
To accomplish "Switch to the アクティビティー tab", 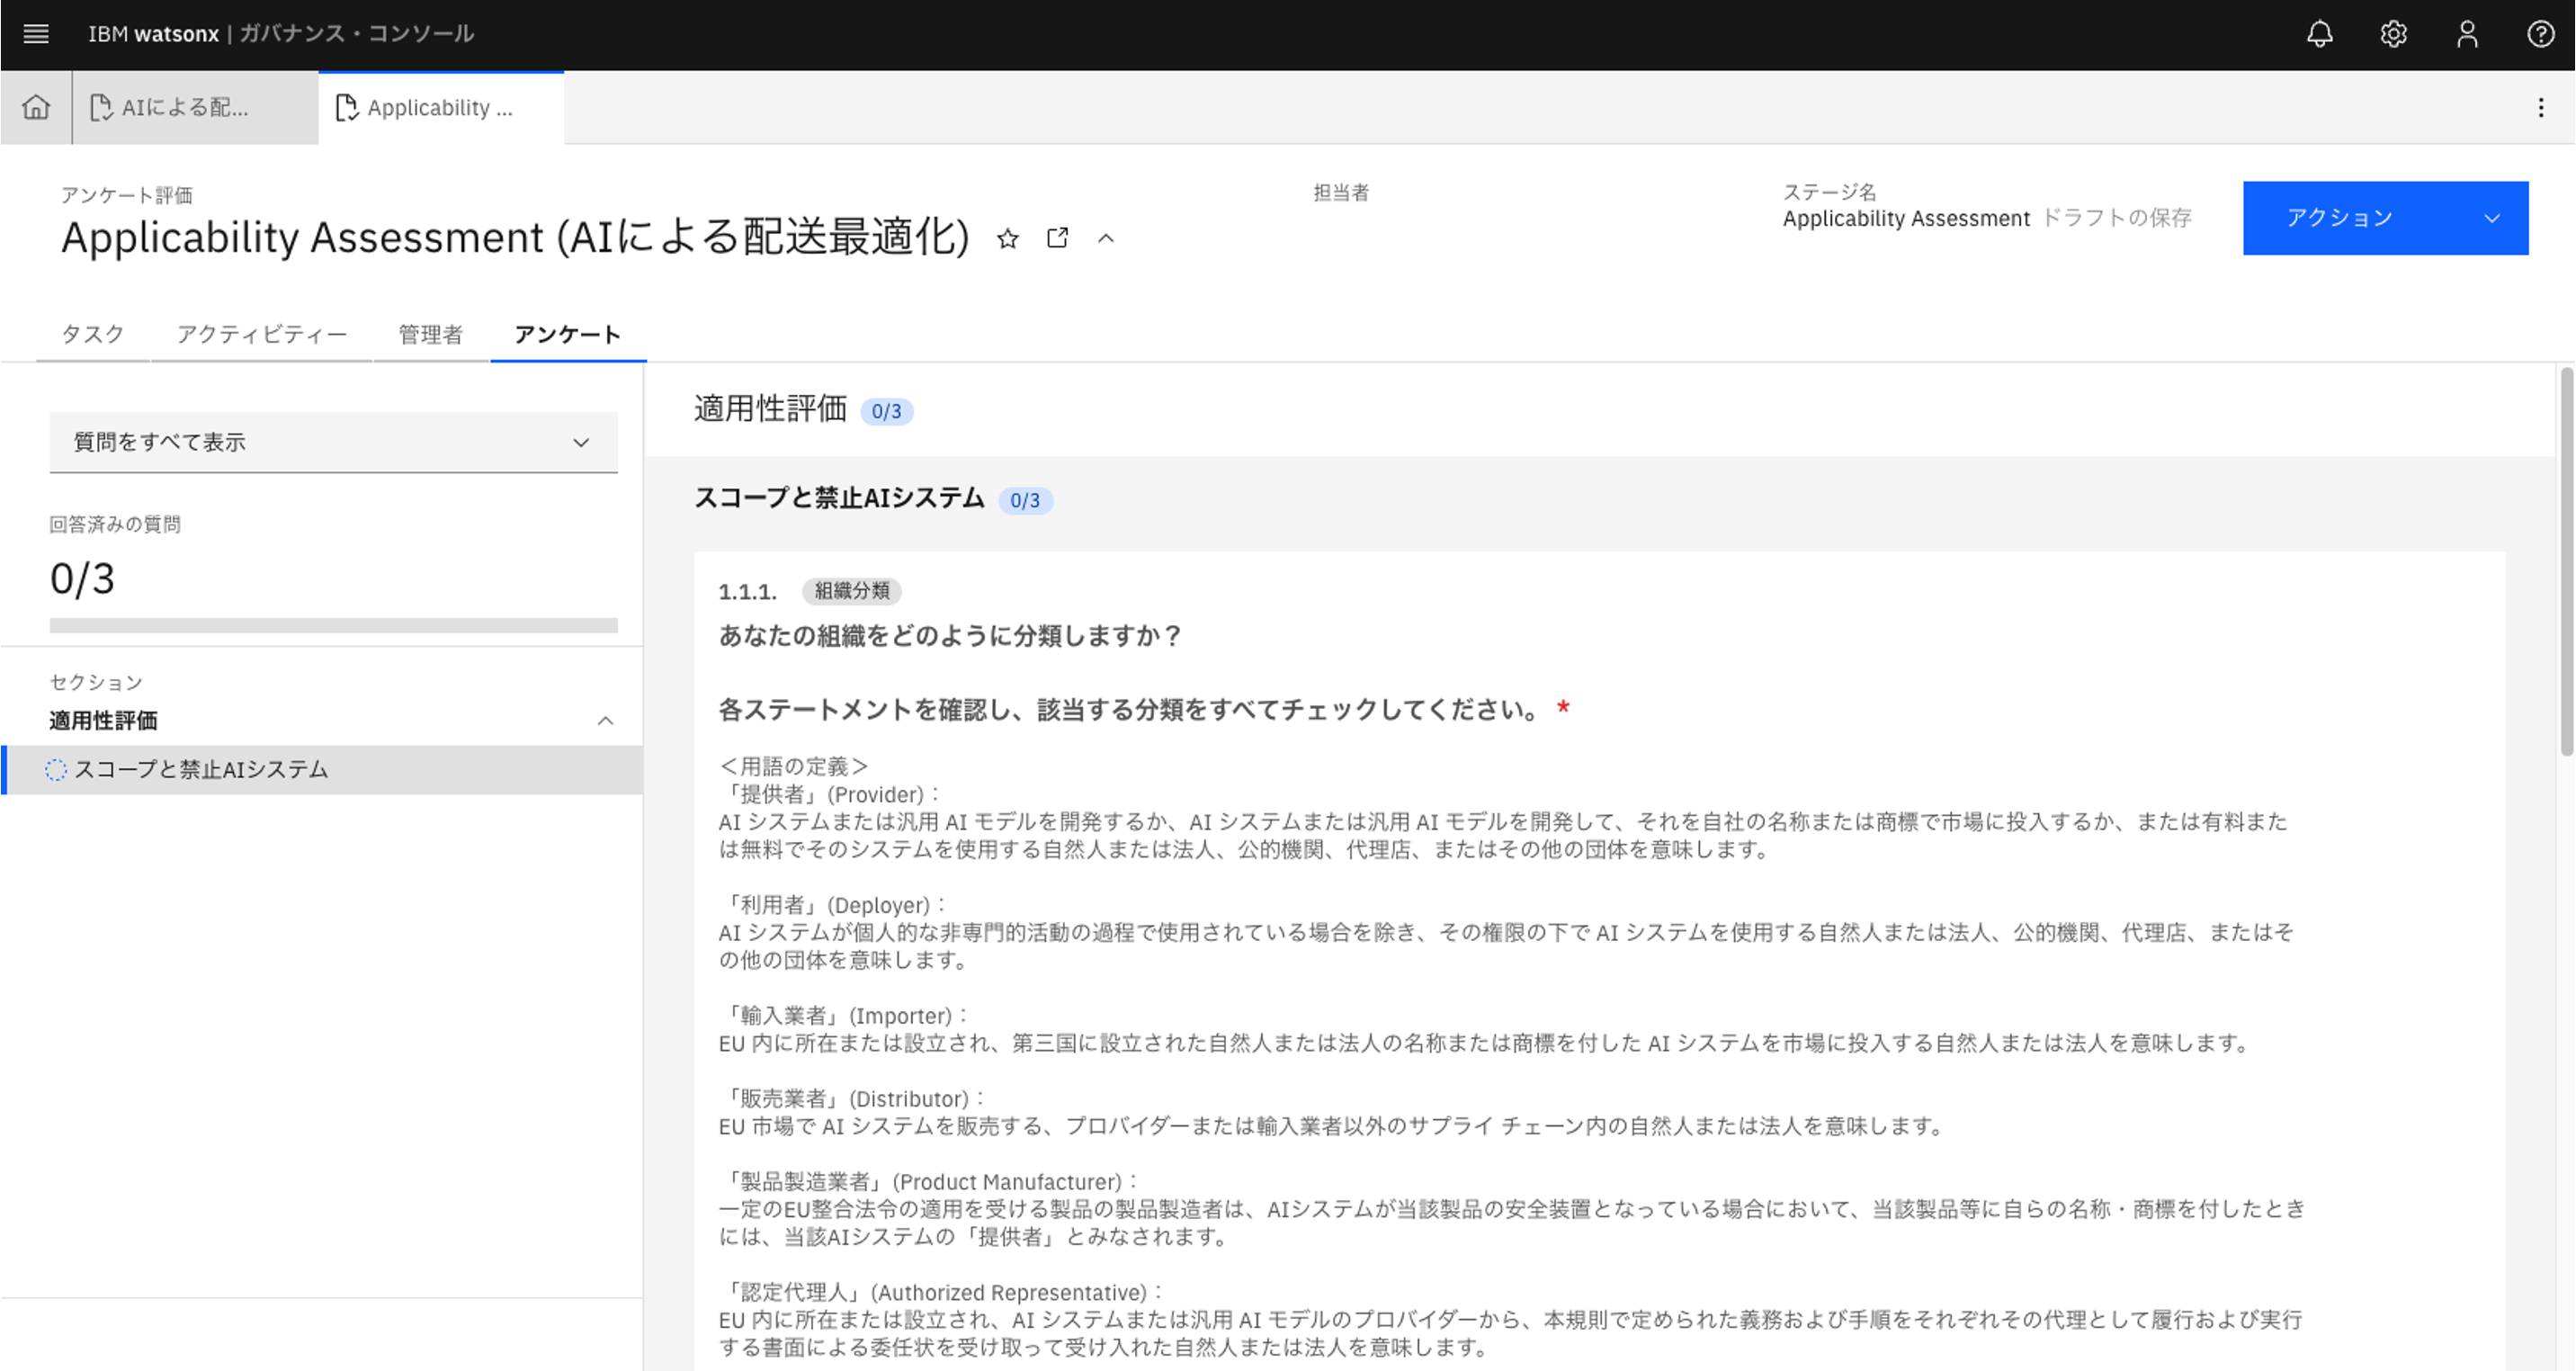I will 261,334.
